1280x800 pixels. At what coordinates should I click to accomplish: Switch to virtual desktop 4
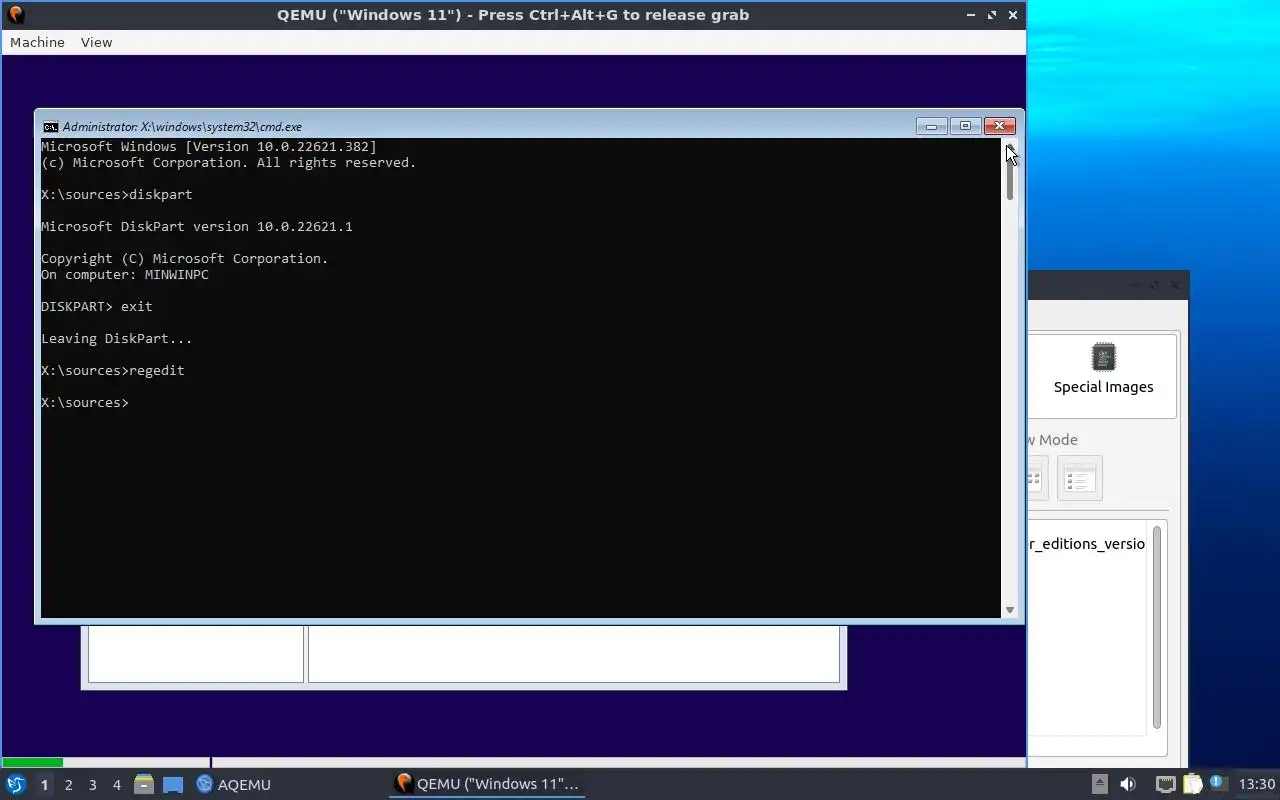pyautogui.click(x=116, y=785)
